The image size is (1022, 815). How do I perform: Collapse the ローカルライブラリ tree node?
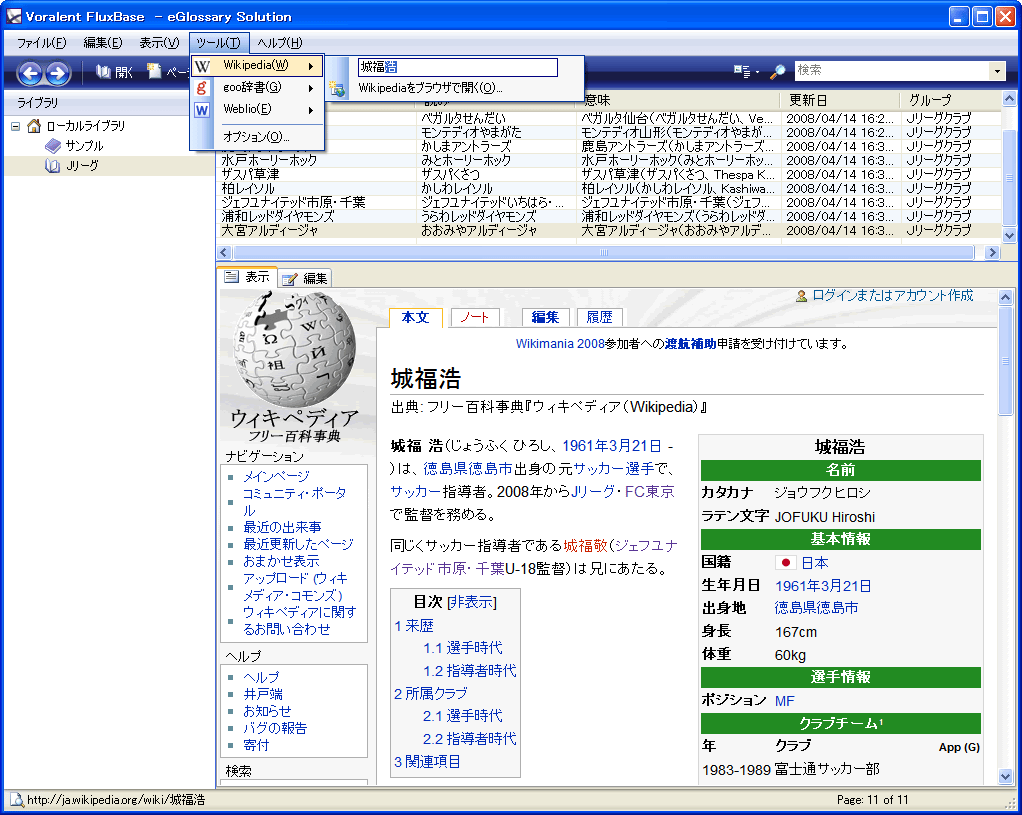[x=15, y=126]
